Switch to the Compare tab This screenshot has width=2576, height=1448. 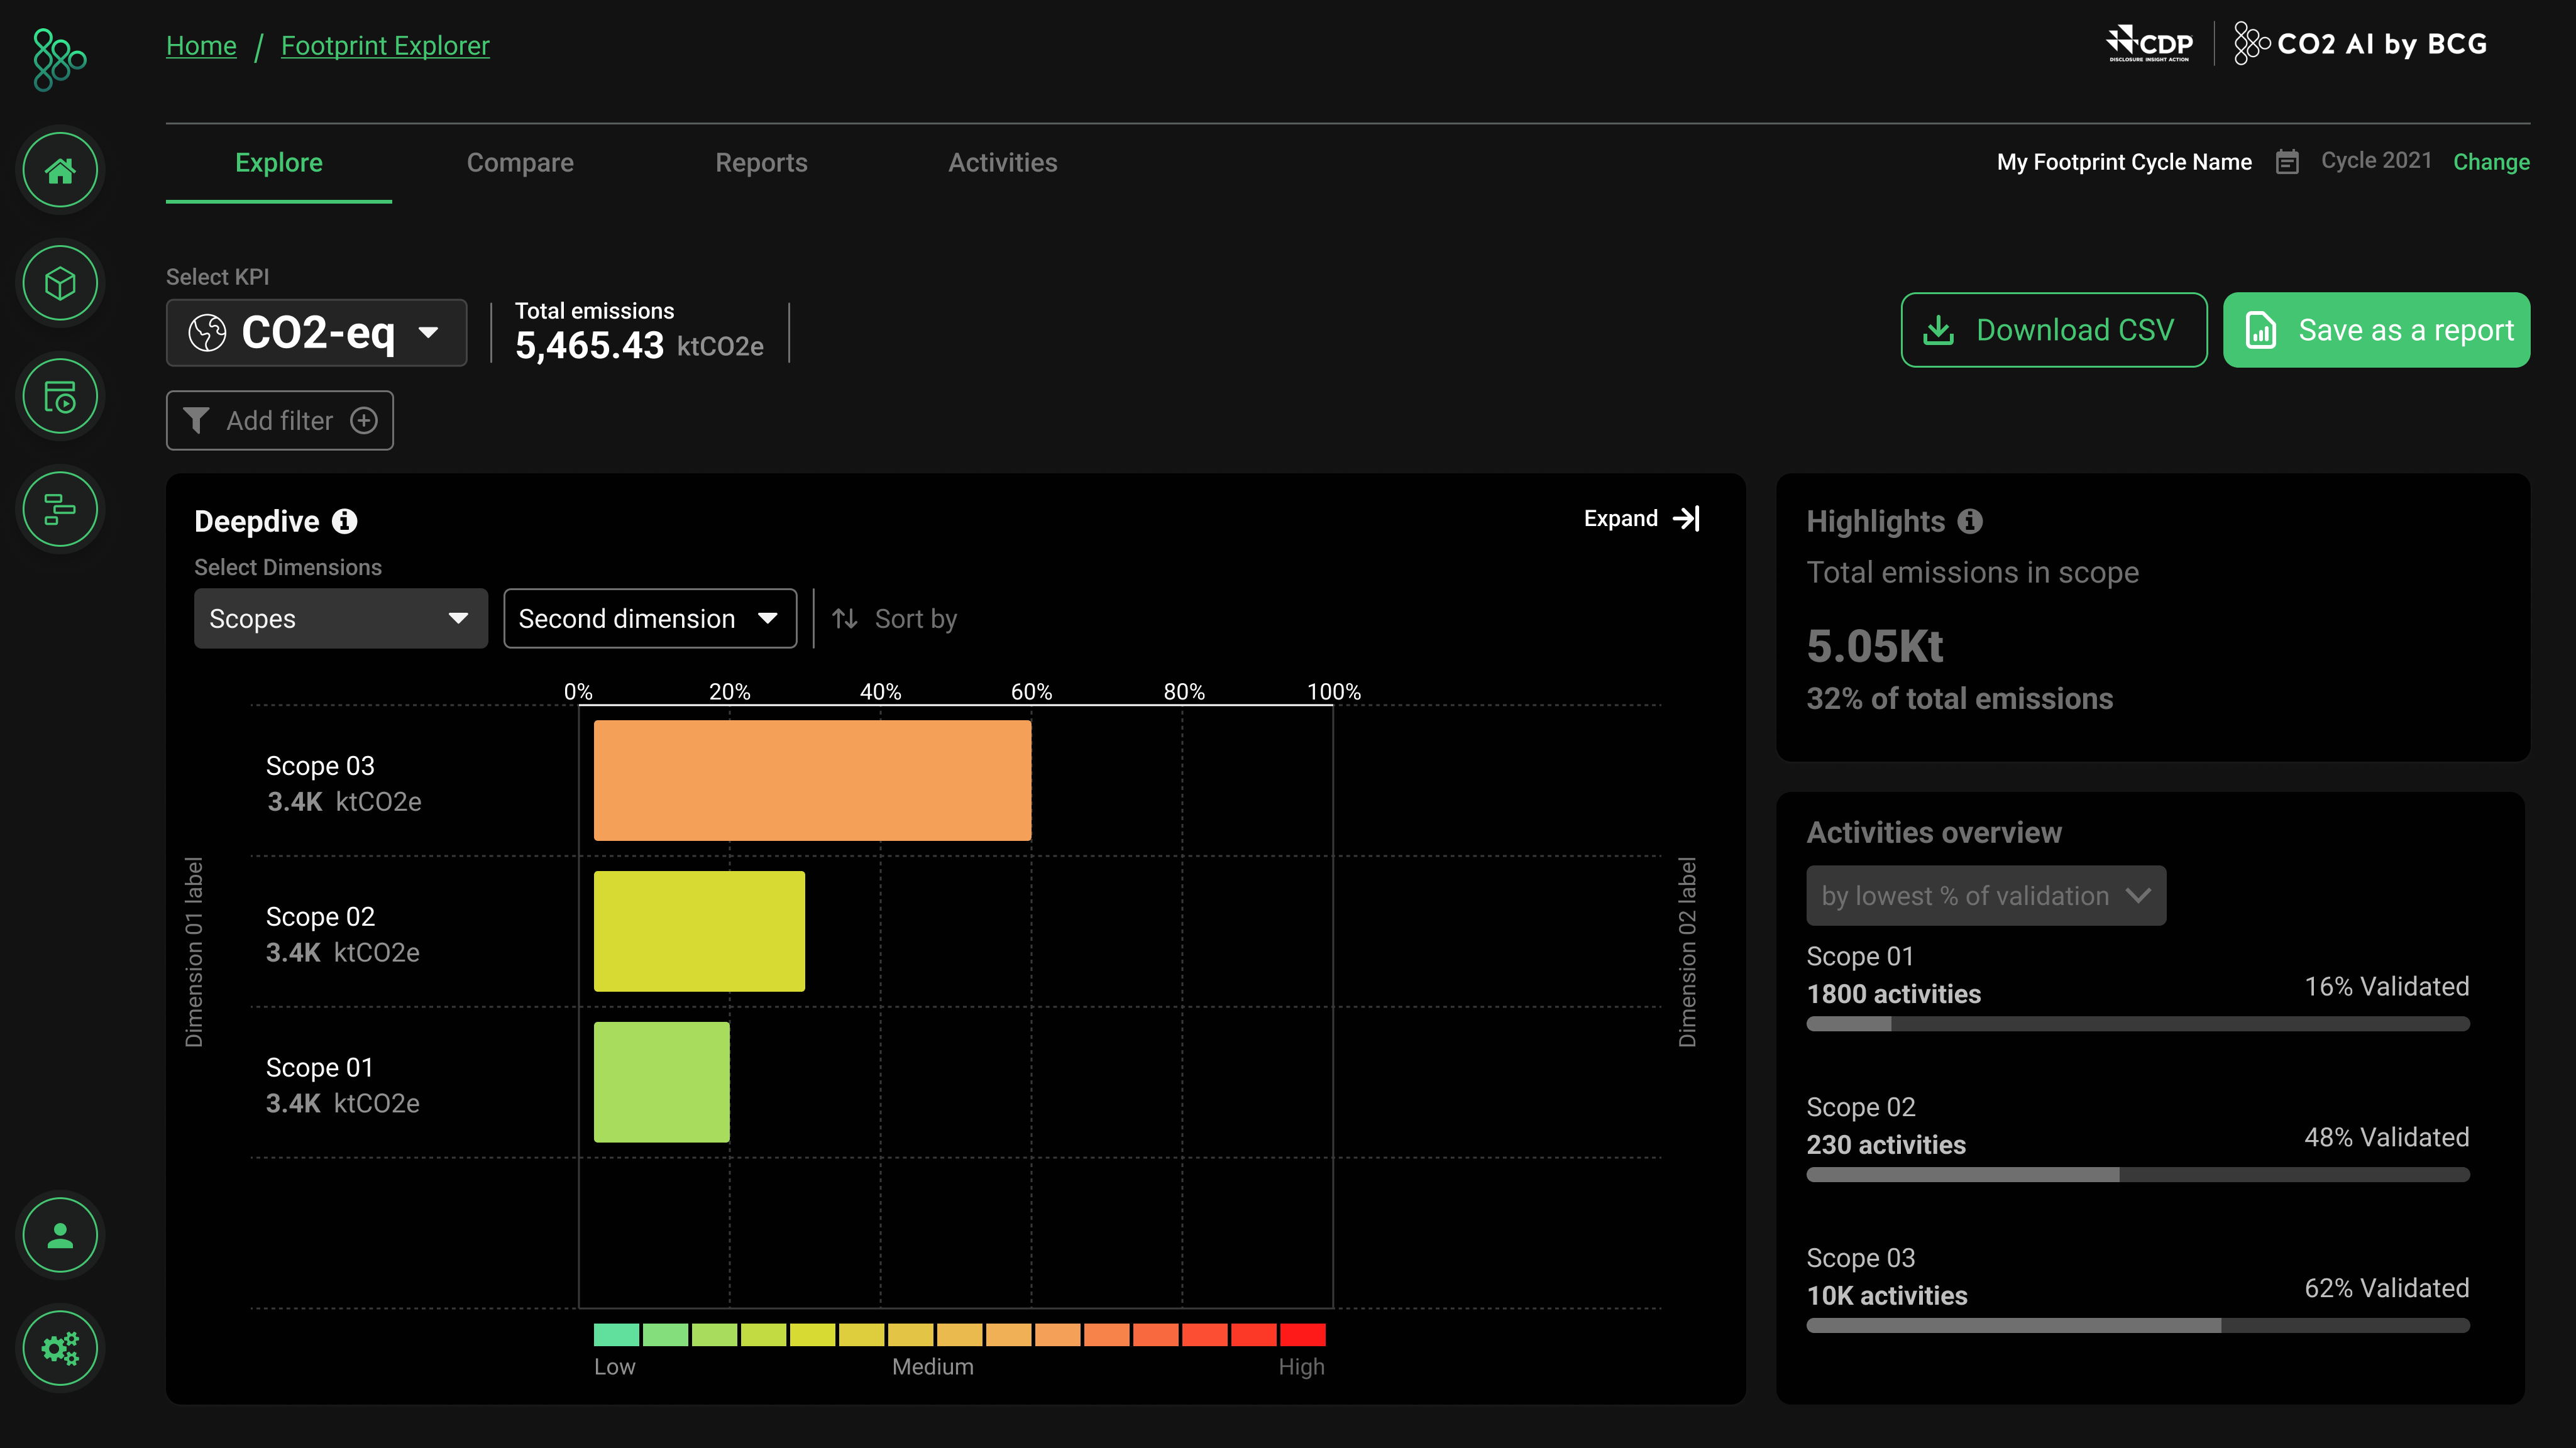click(x=520, y=162)
